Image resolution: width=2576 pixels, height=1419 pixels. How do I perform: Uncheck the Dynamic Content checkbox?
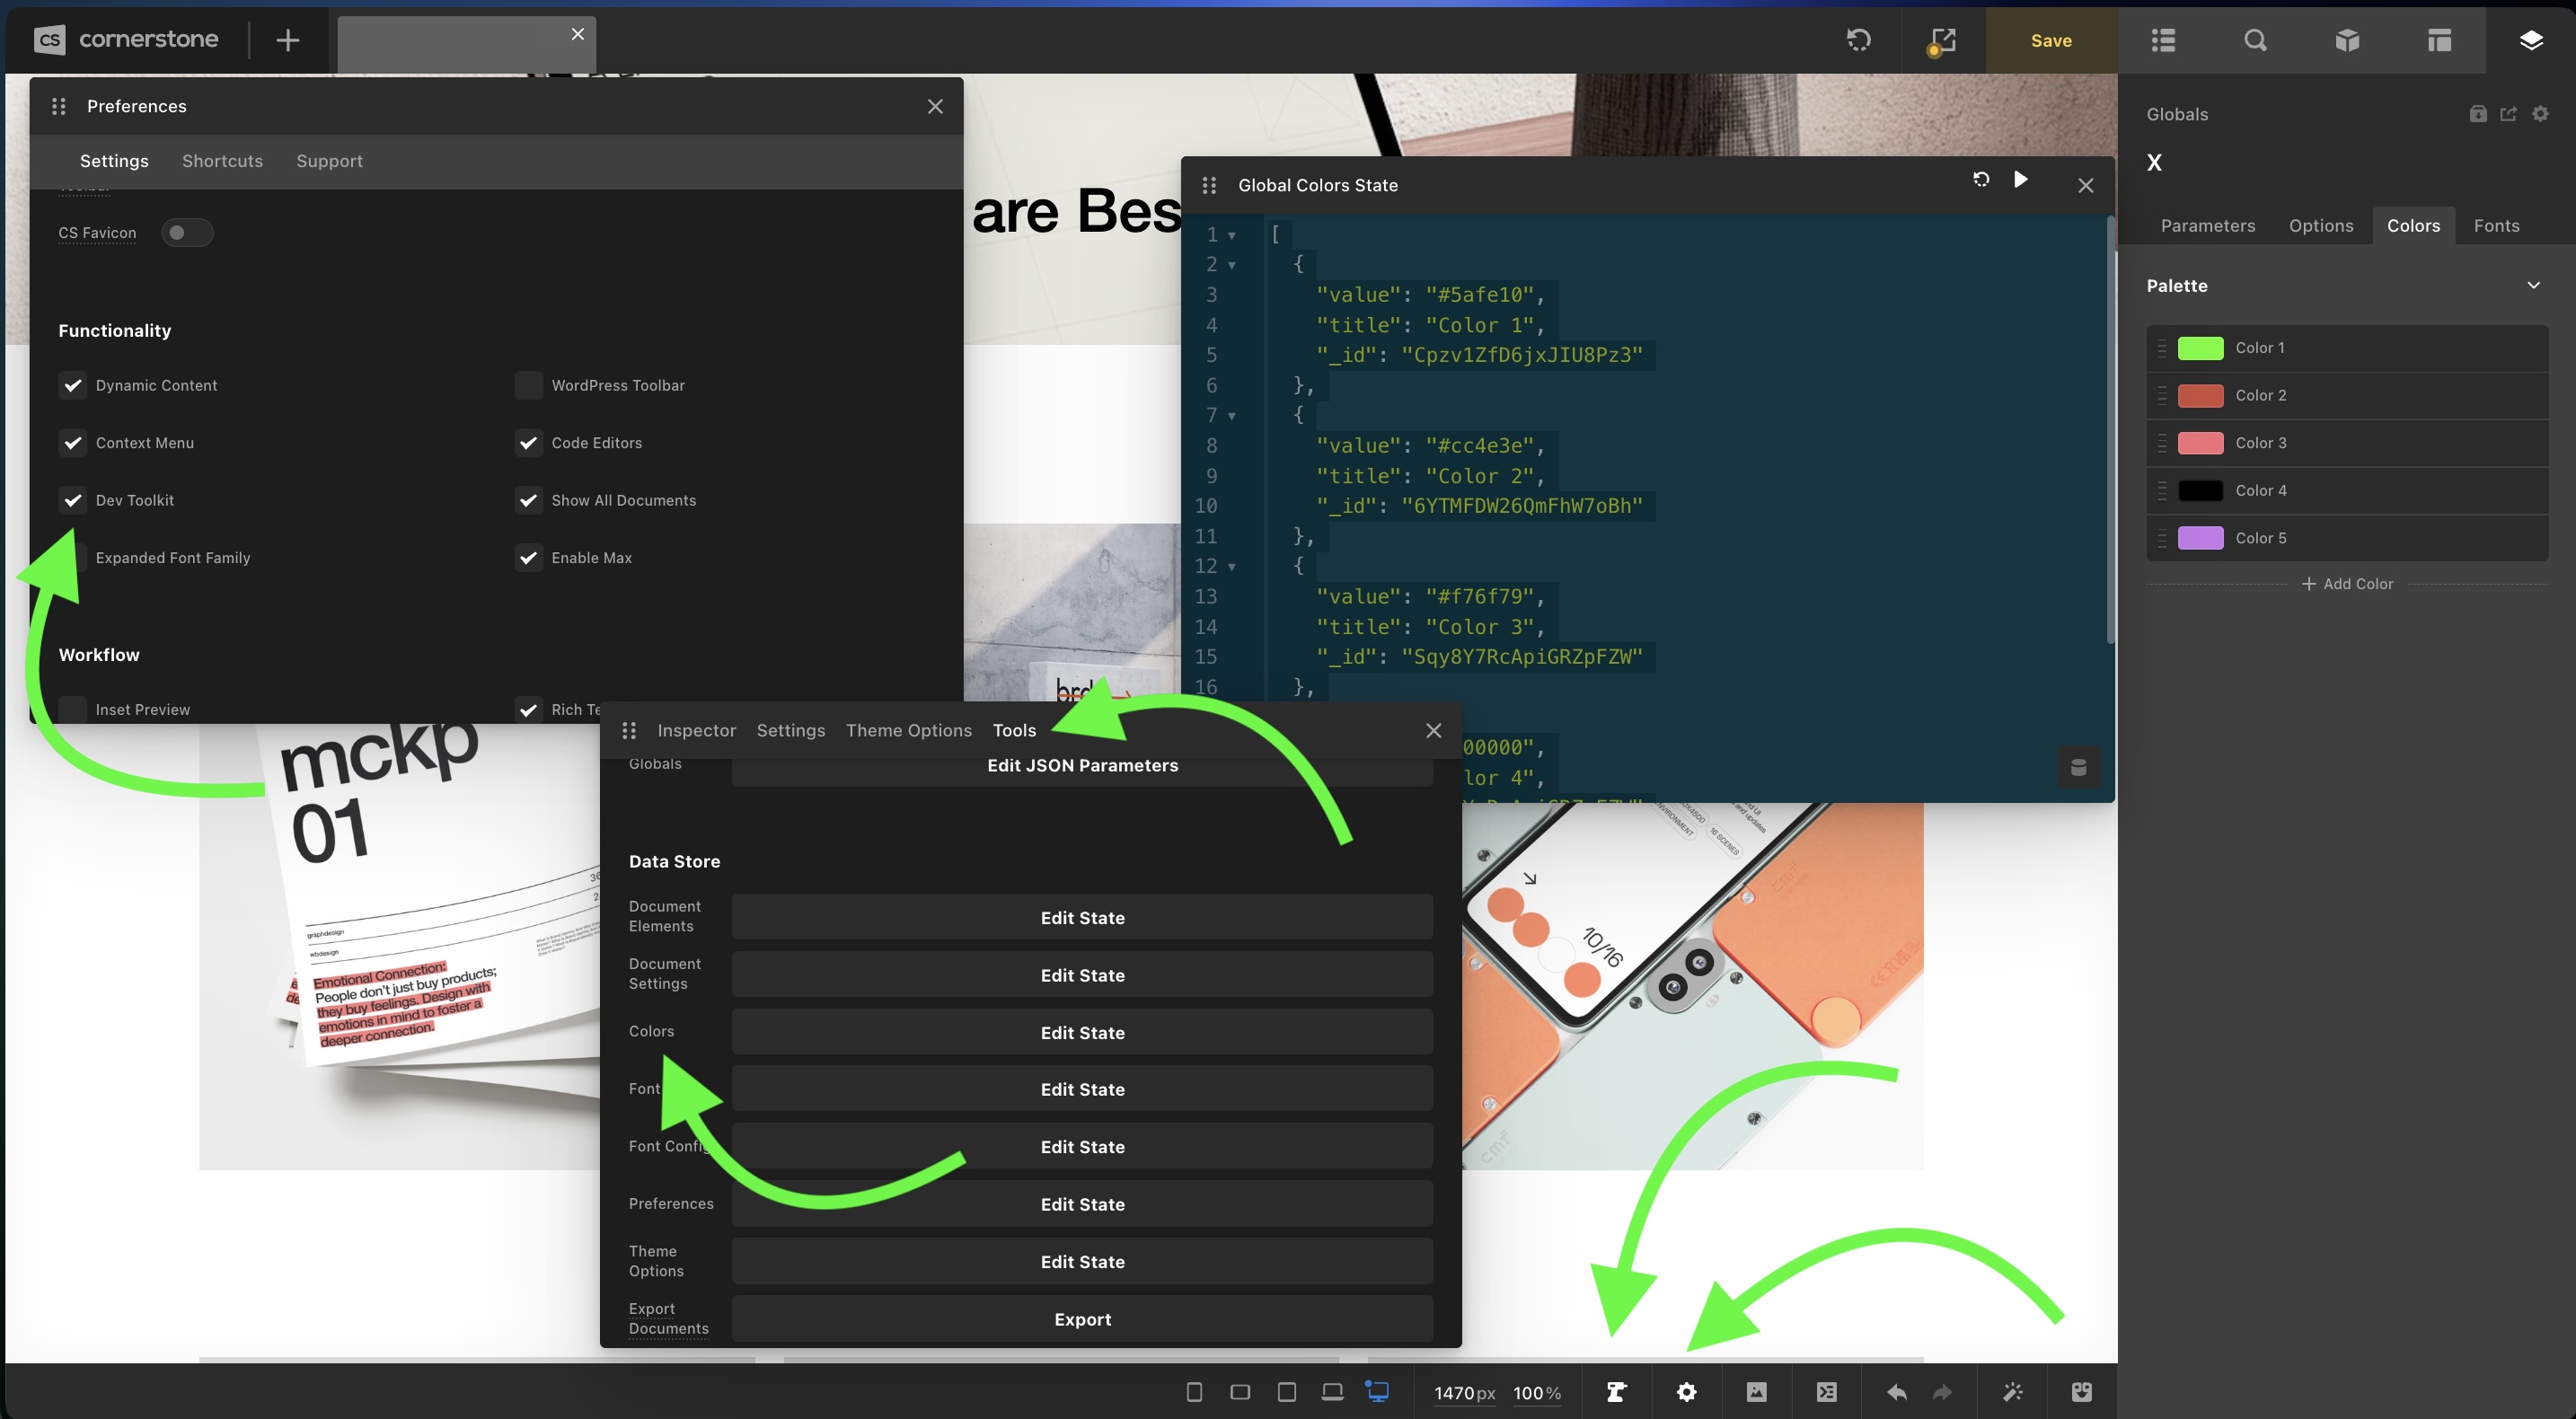click(72, 385)
